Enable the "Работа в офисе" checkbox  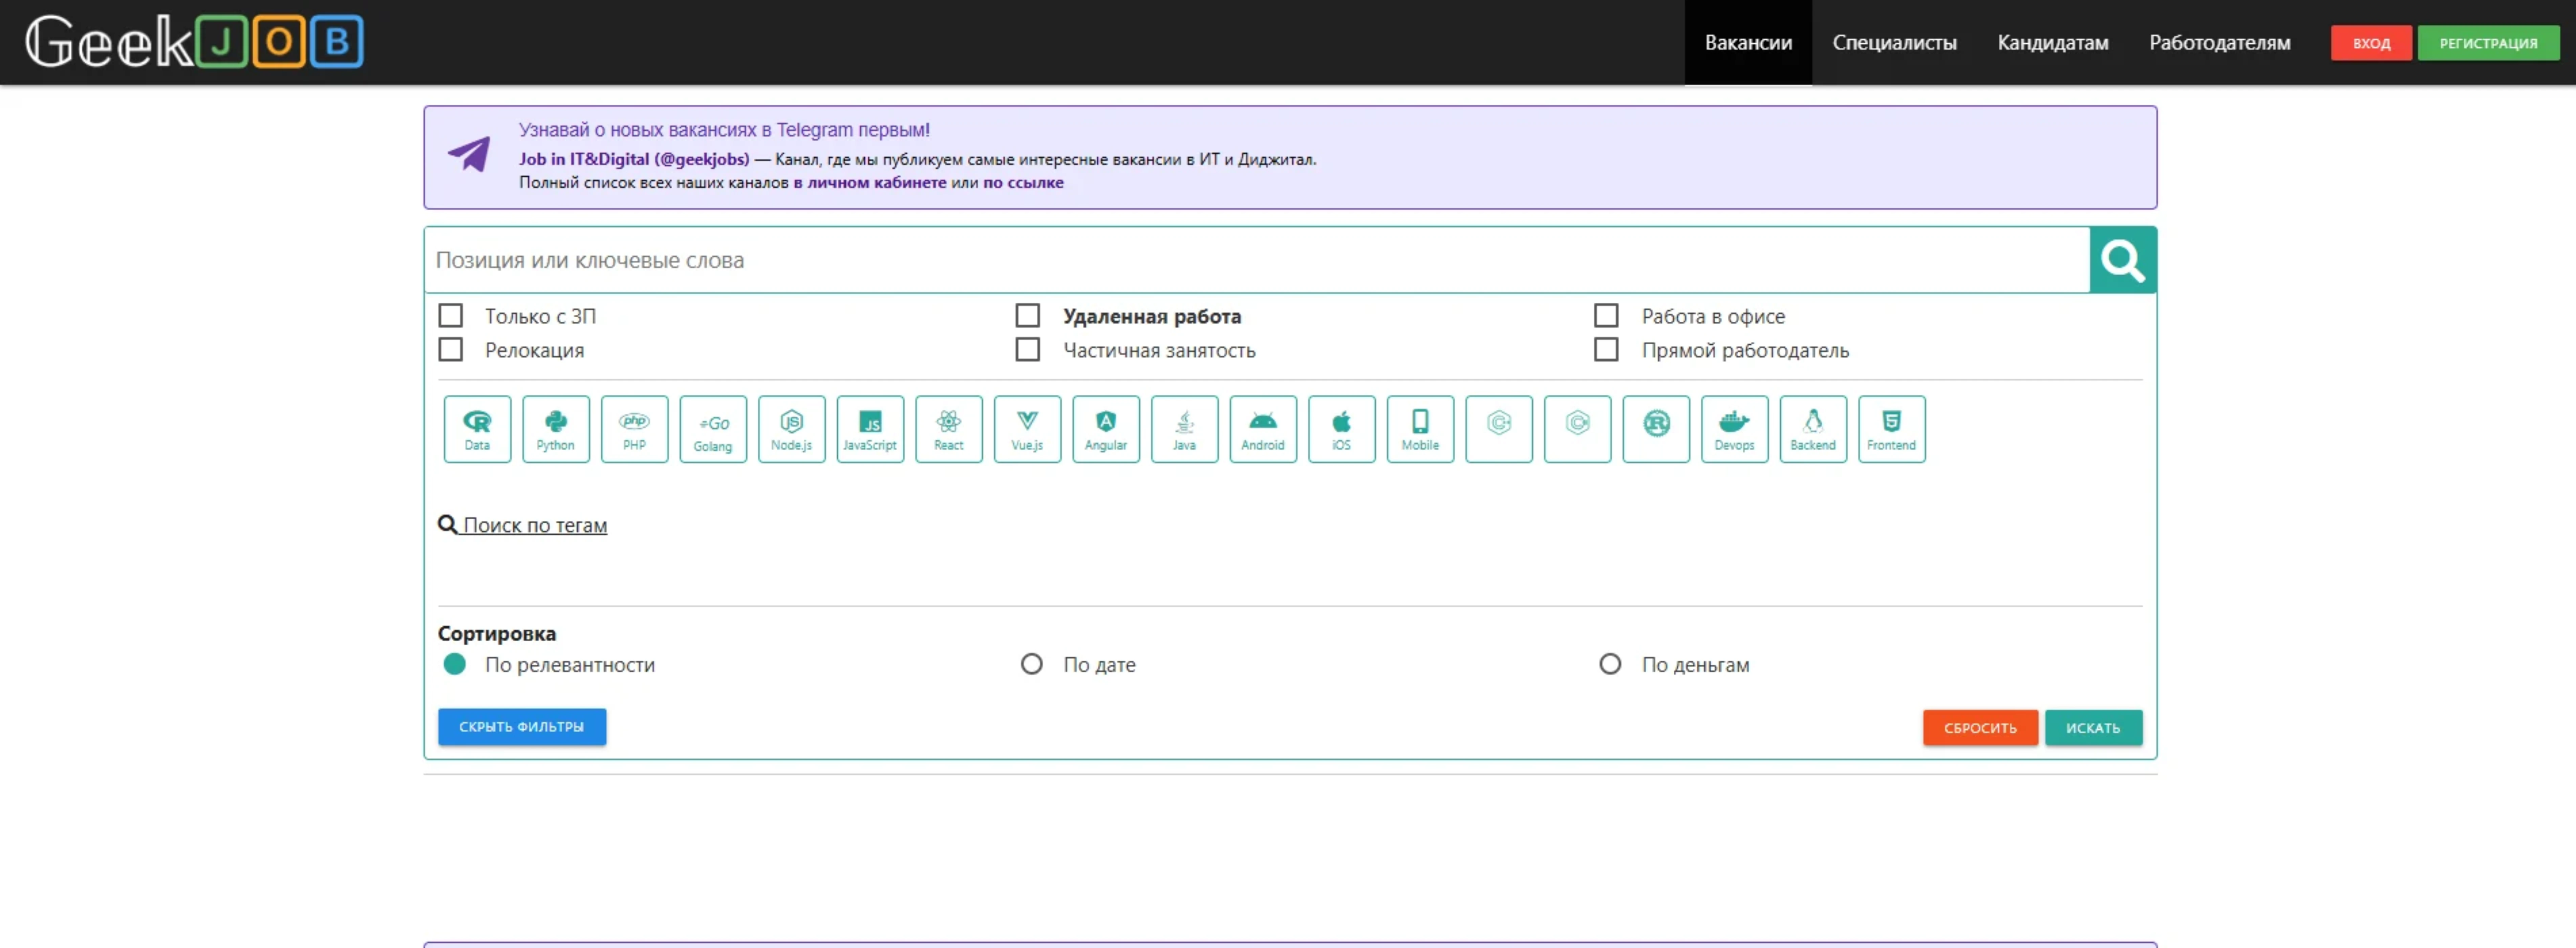point(1606,316)
